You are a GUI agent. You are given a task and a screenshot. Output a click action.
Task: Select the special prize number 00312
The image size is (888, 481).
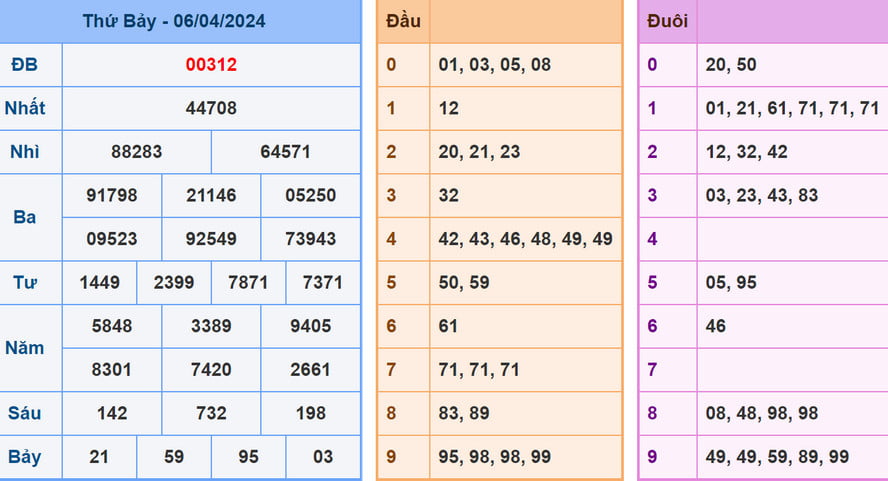tap(211, 65)
